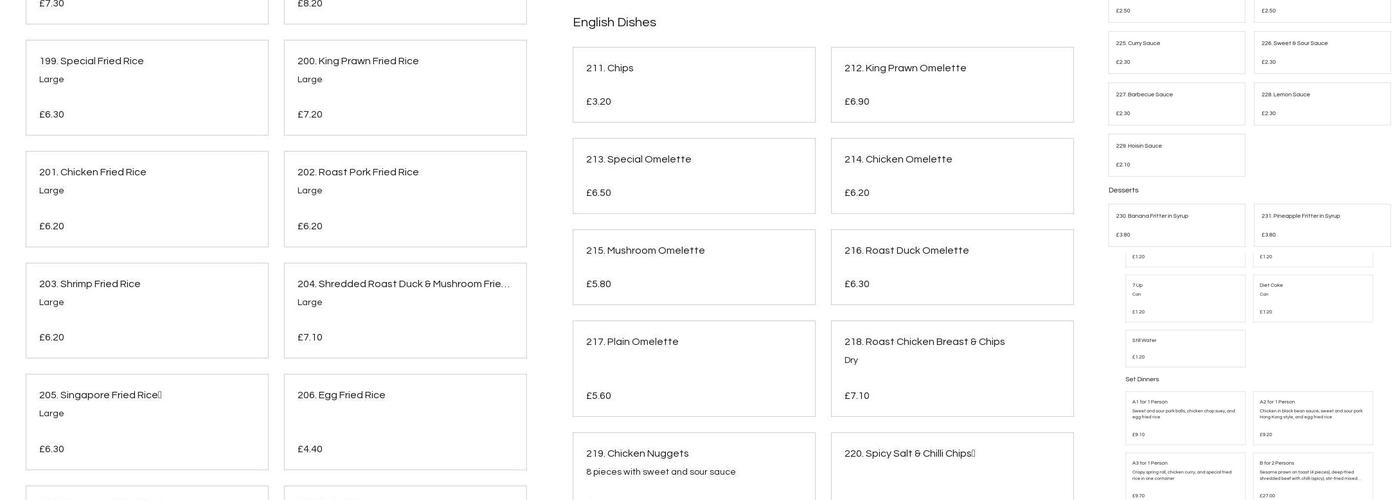This screenshot has height=500, width=1400.
Task: Open the 225. Curry Sauce item
Action: coord(1176,52)
